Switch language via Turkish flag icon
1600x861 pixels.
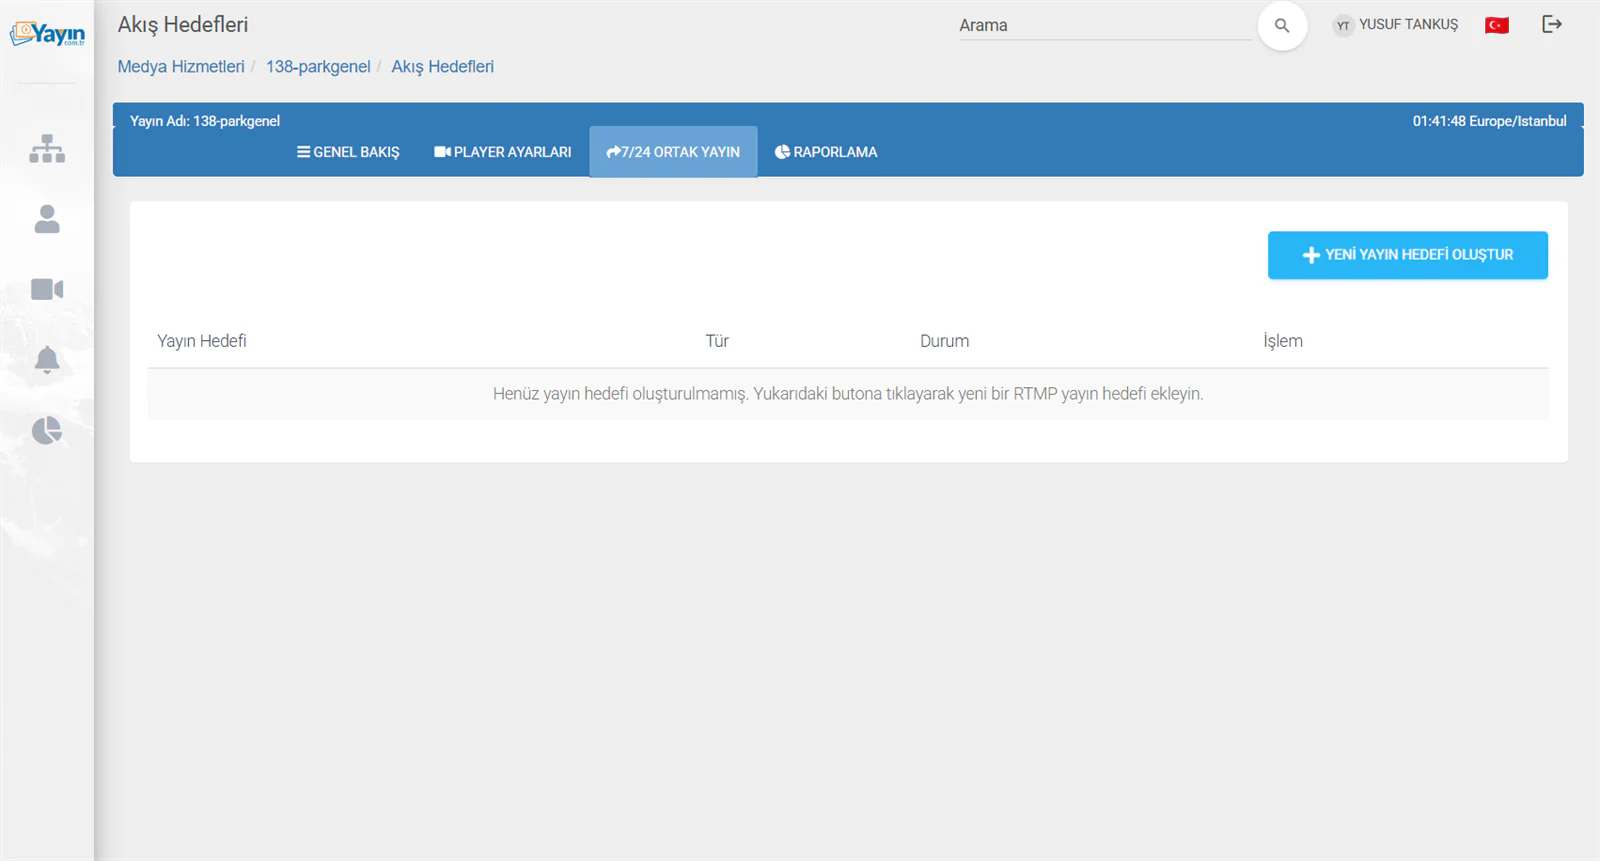(1497, 25)
